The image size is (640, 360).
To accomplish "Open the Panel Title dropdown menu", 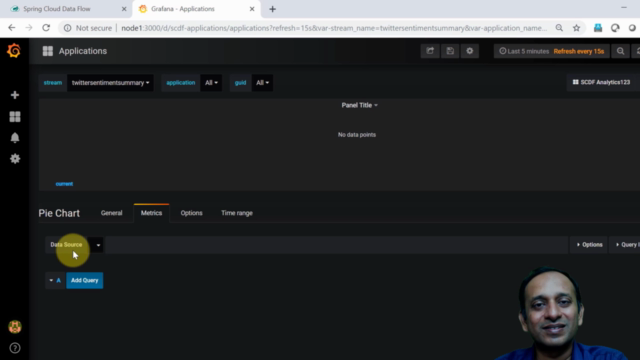I will [359, 105].
